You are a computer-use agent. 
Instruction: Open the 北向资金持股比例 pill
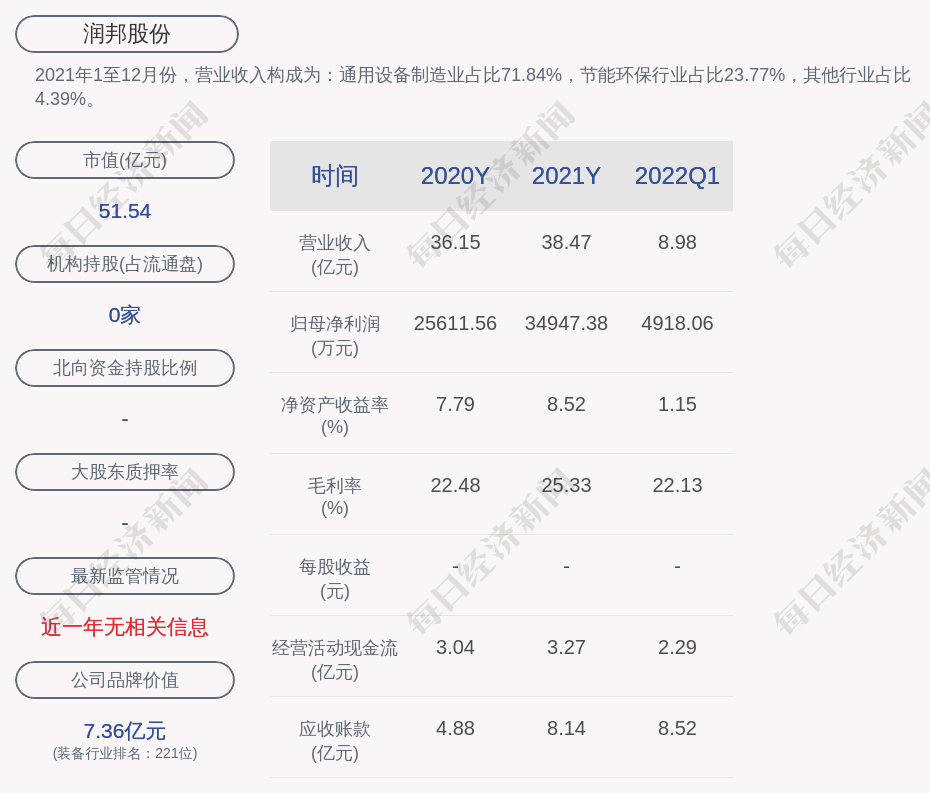pyautogui.click(x=125, y=368)
